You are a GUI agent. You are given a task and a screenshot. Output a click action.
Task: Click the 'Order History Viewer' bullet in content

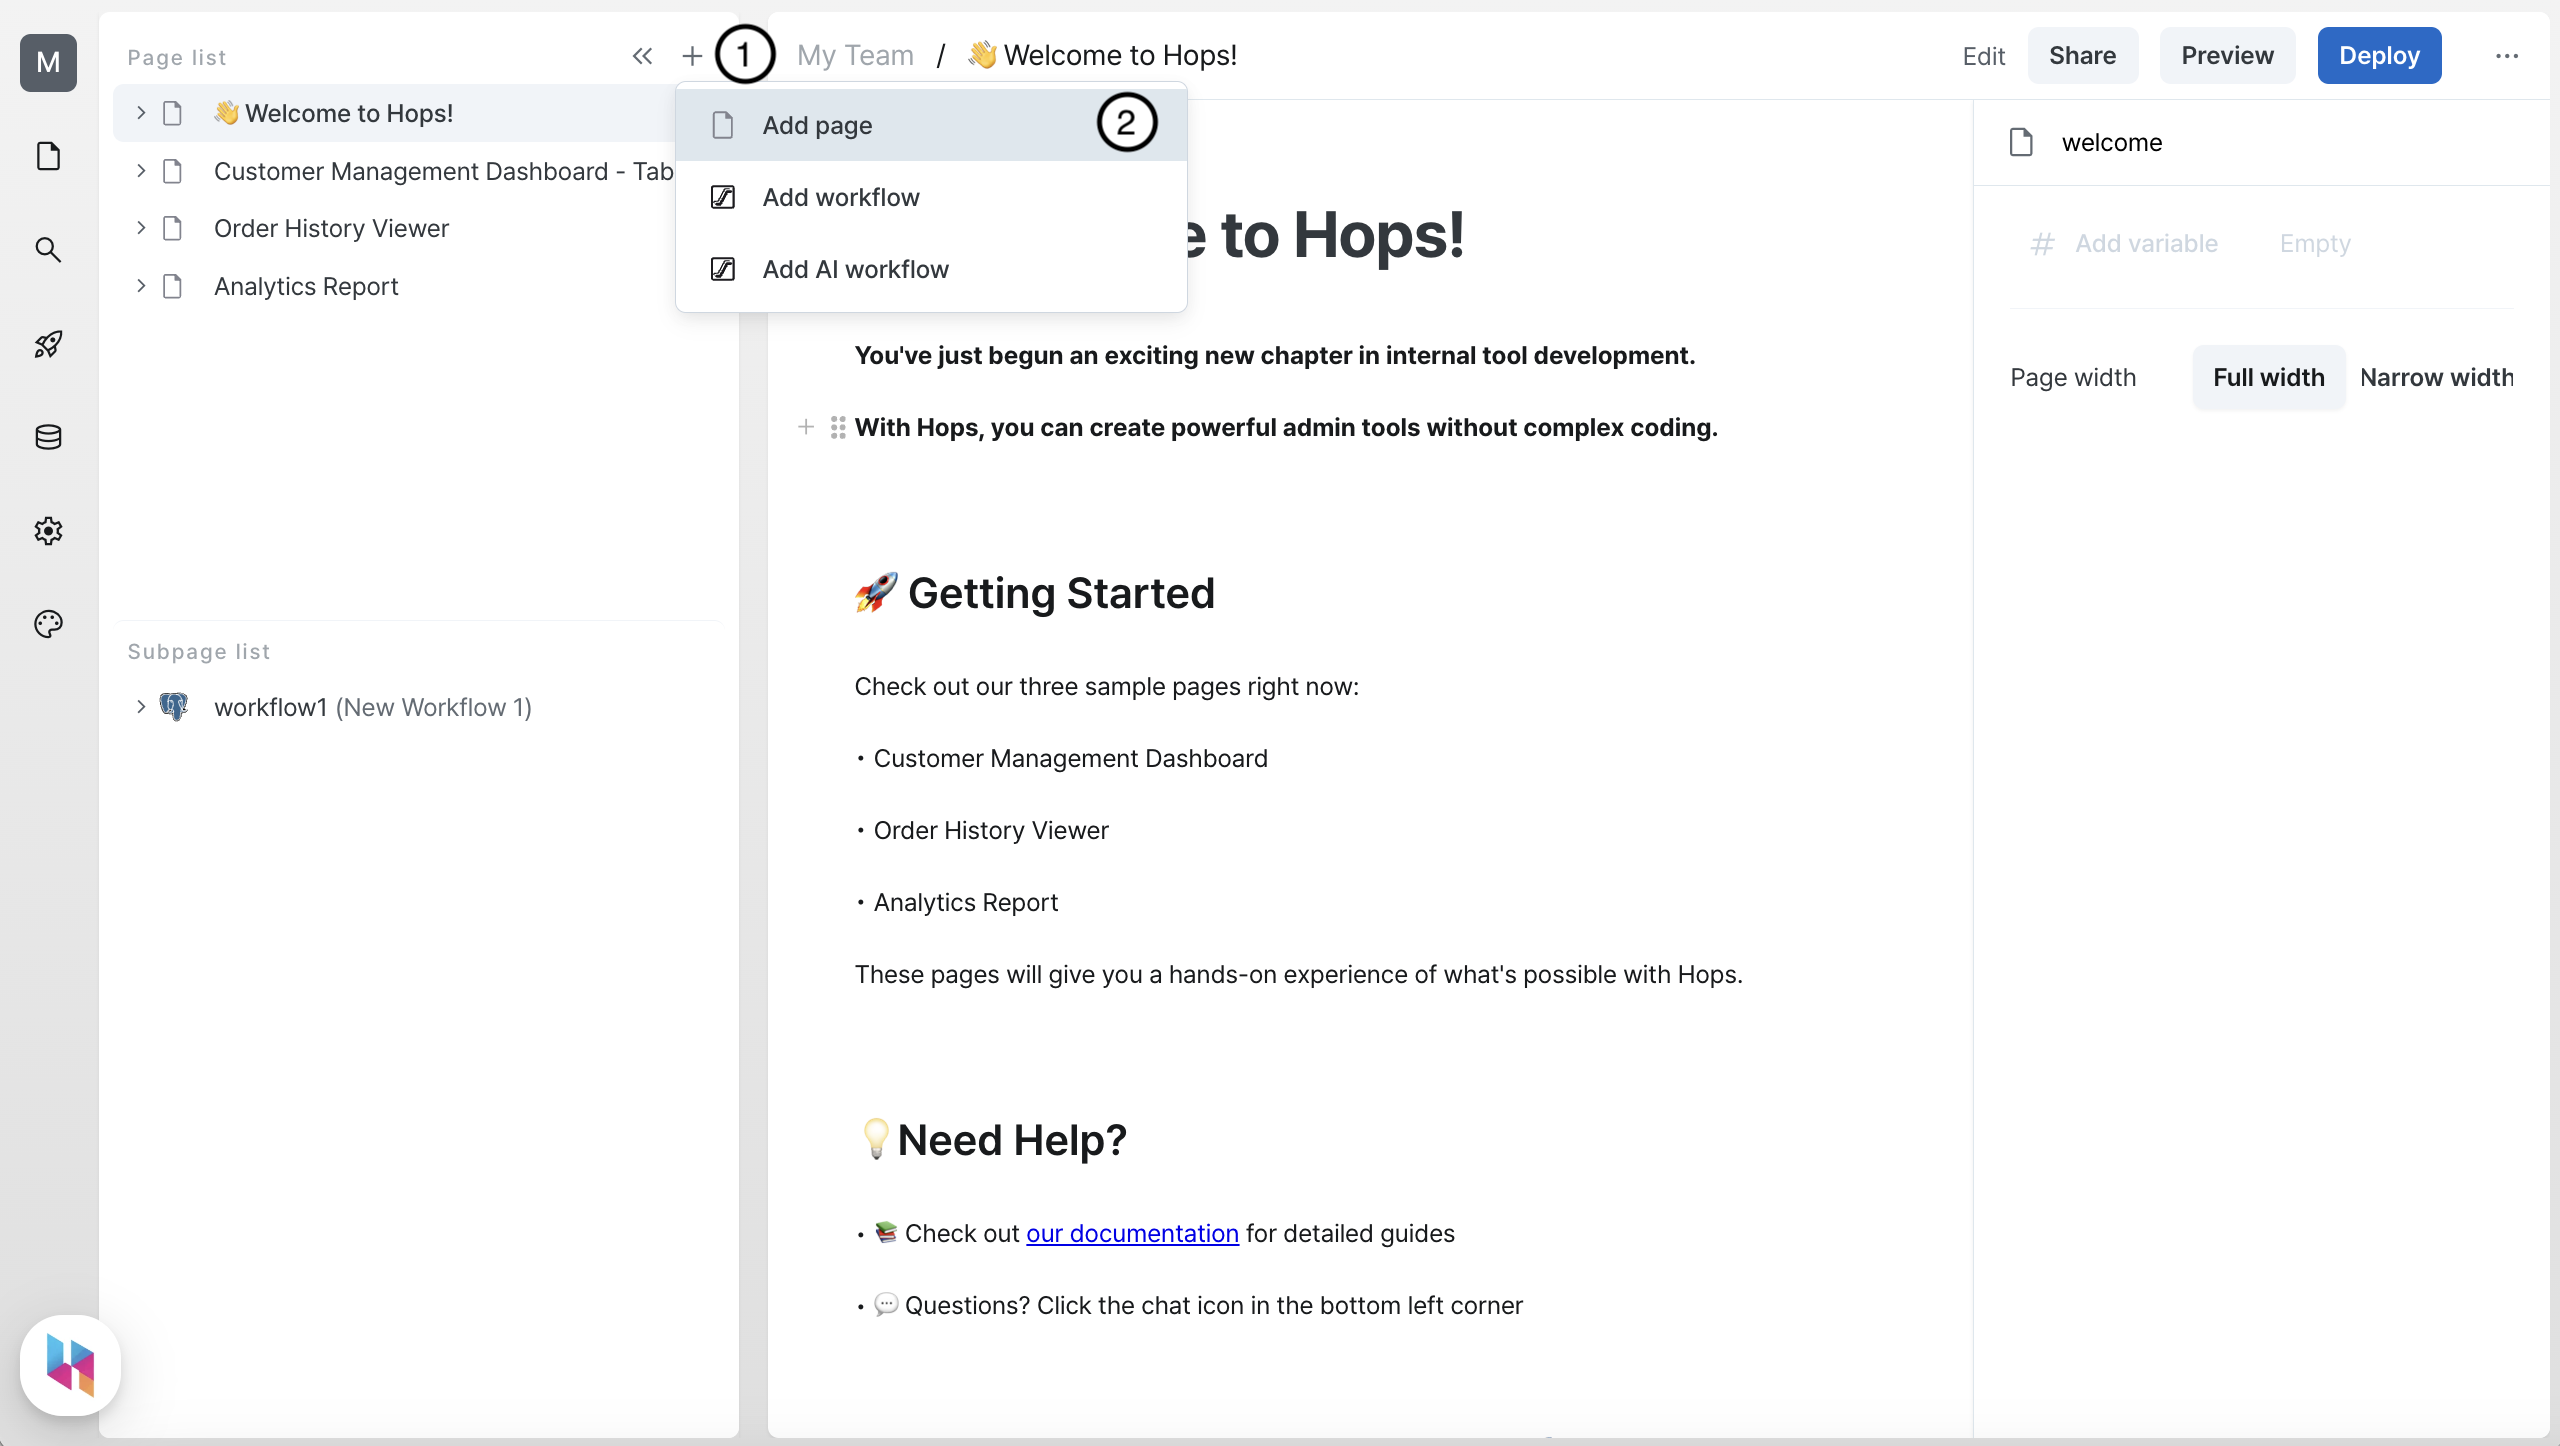tap(991, 830)
